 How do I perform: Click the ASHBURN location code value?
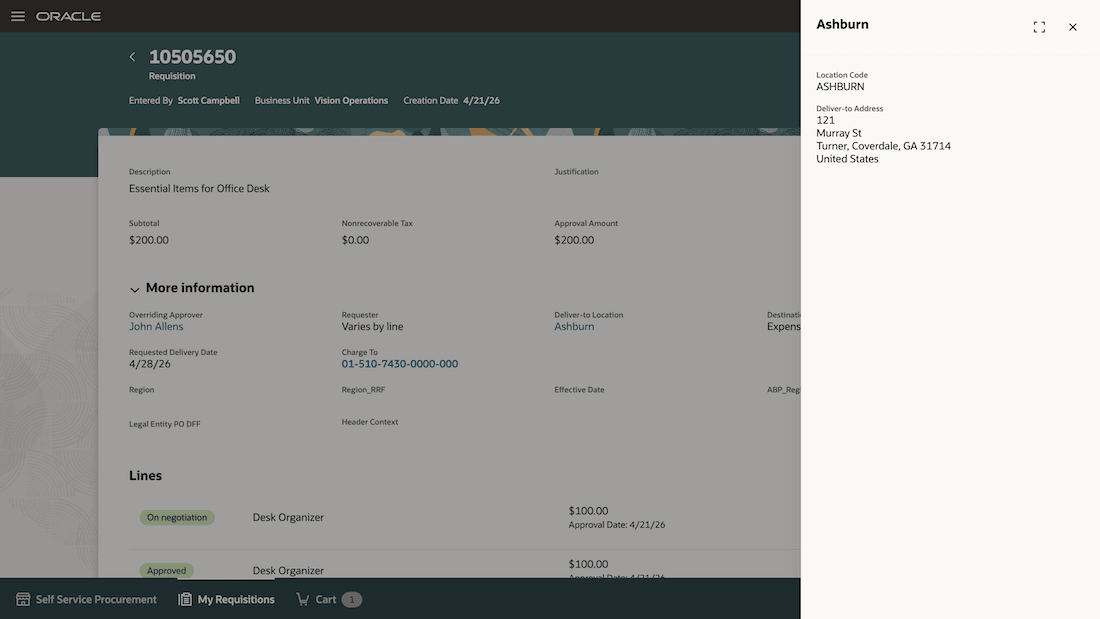coord(840,87)
